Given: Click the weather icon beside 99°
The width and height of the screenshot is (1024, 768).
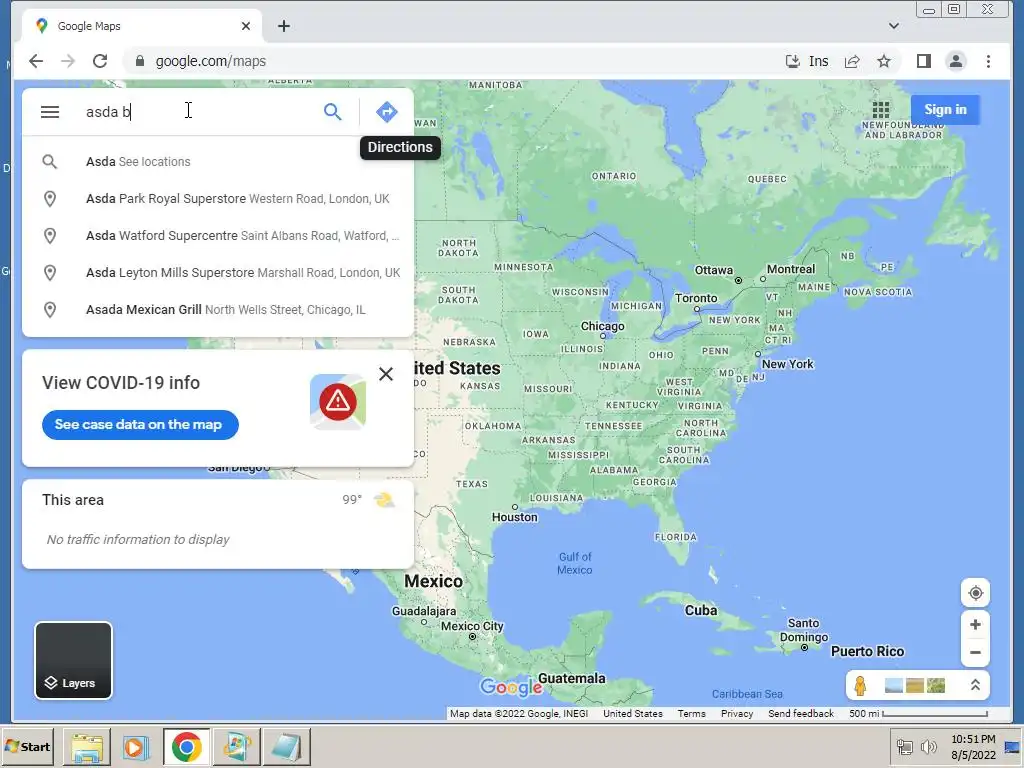Looking at the screenshot, I should pos(383,500).
